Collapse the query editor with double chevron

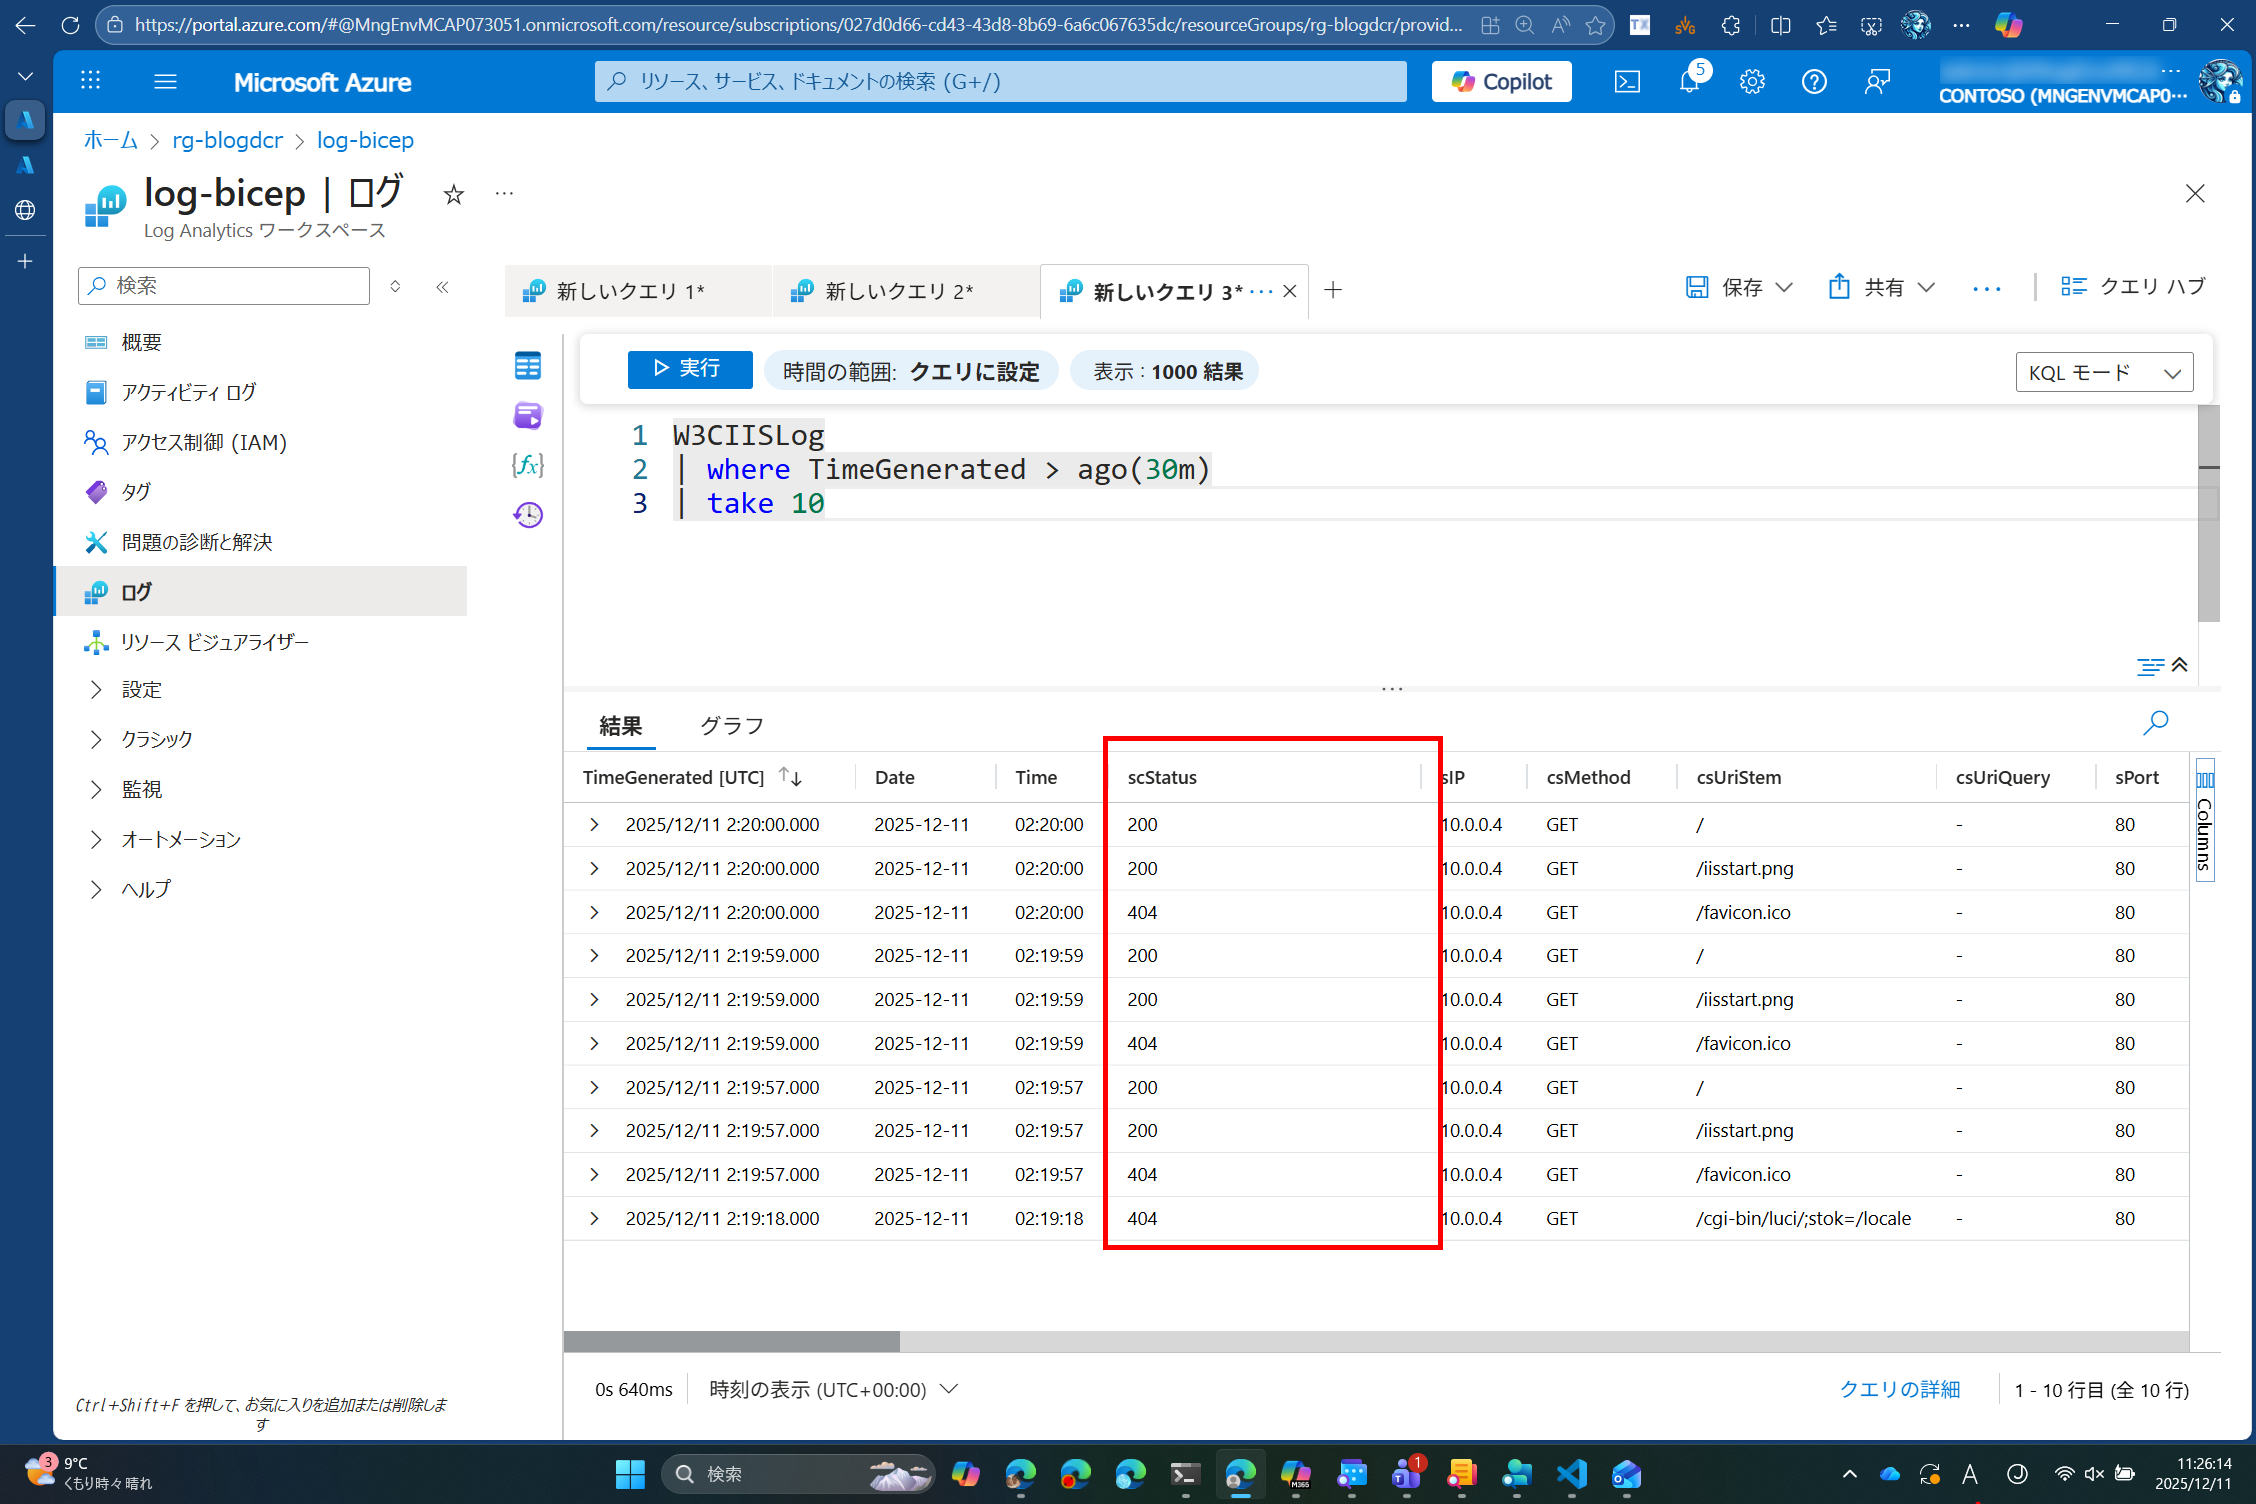pos(2180,665)
